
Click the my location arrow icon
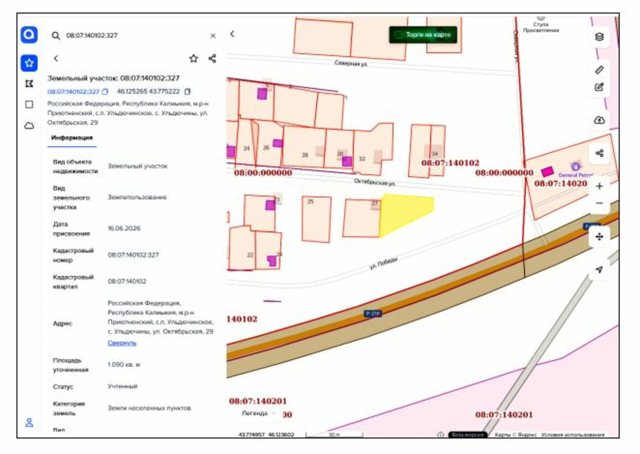tap(599, 269)
